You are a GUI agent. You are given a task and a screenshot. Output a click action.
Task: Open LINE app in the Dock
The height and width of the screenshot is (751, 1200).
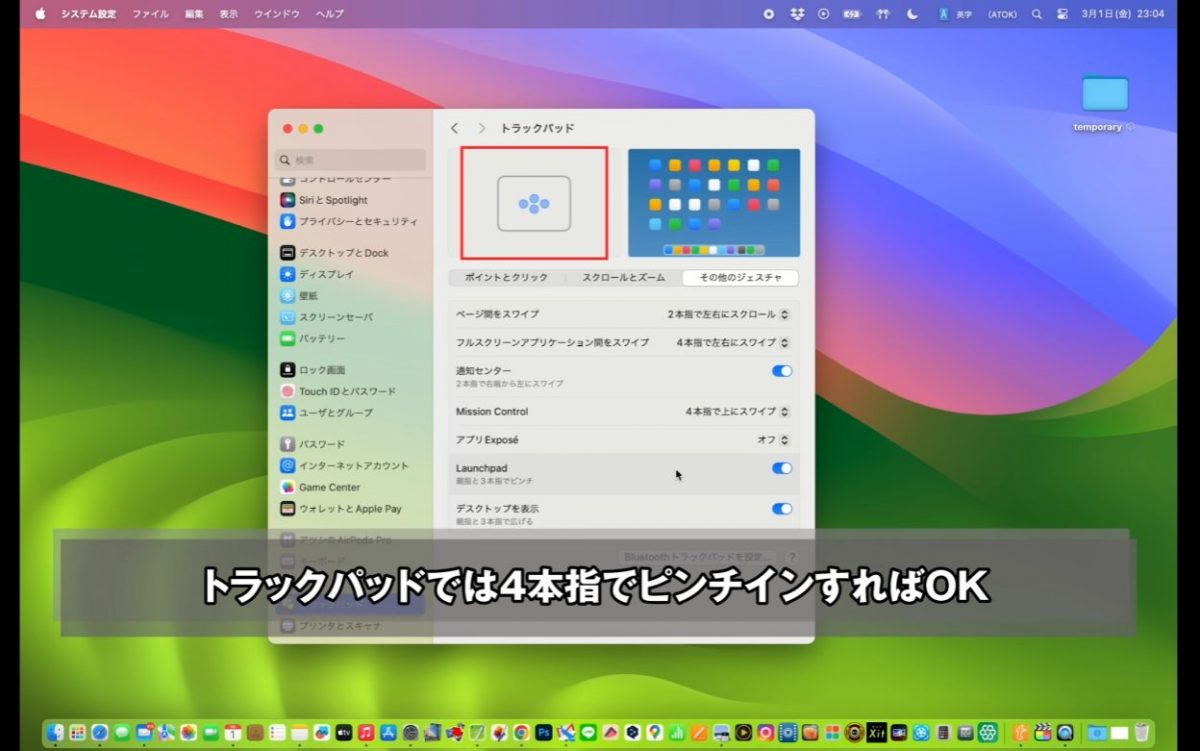pos(588,732)
